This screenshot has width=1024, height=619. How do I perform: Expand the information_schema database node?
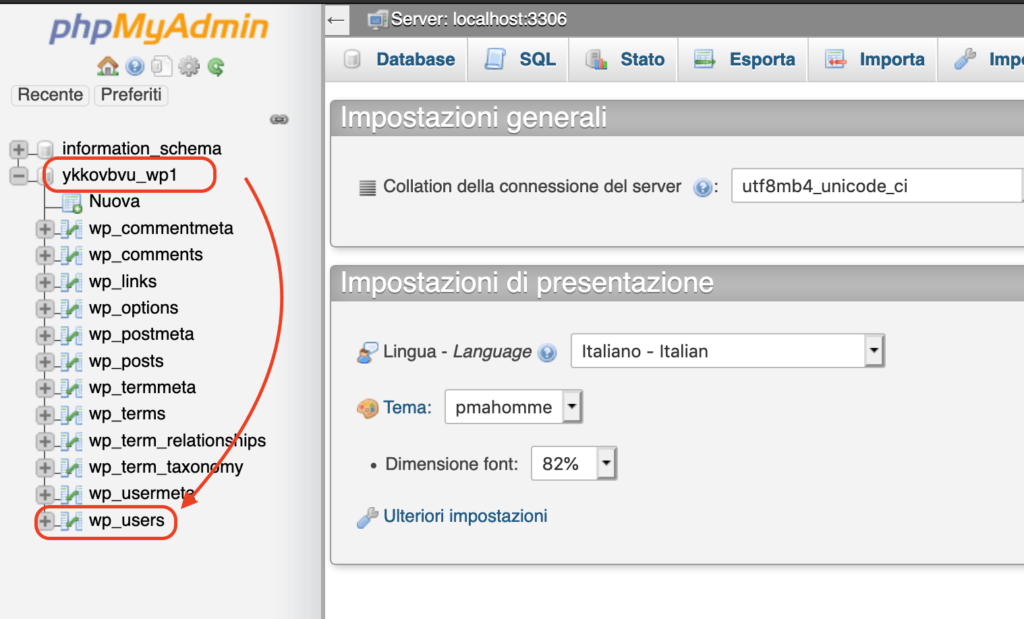tap(19, 149)
